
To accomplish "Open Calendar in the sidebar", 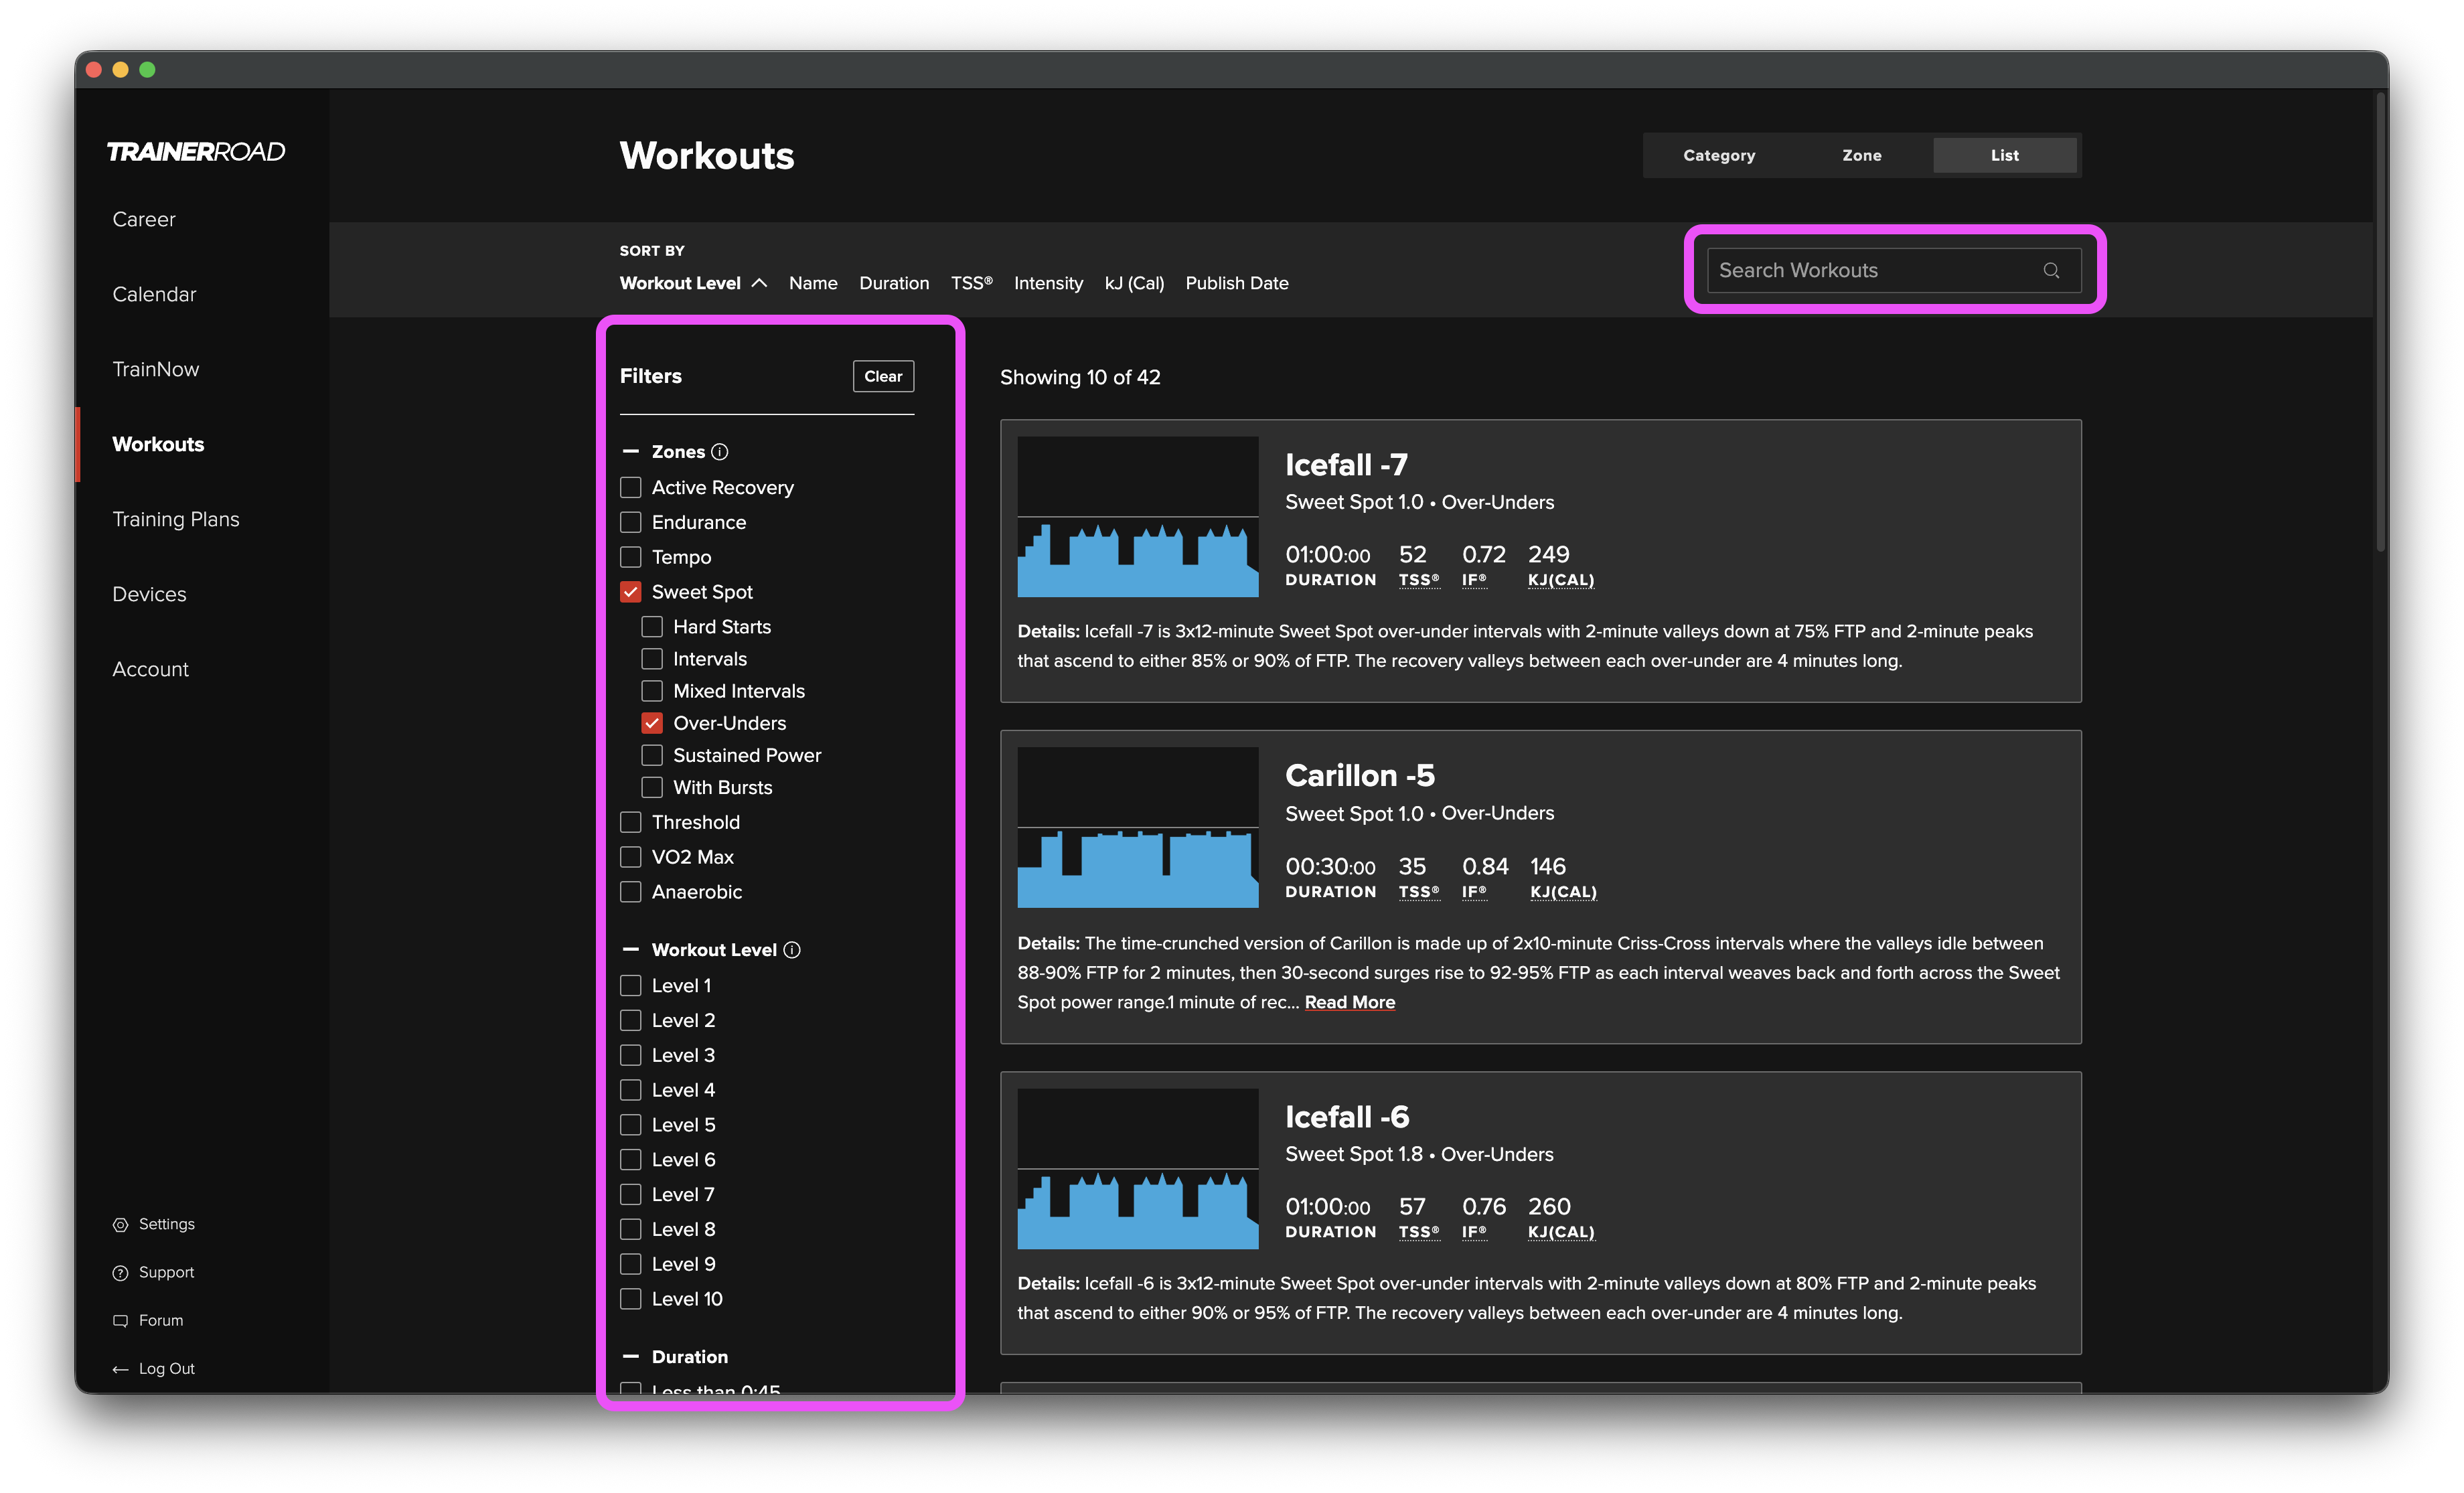I will coord(154,294).
